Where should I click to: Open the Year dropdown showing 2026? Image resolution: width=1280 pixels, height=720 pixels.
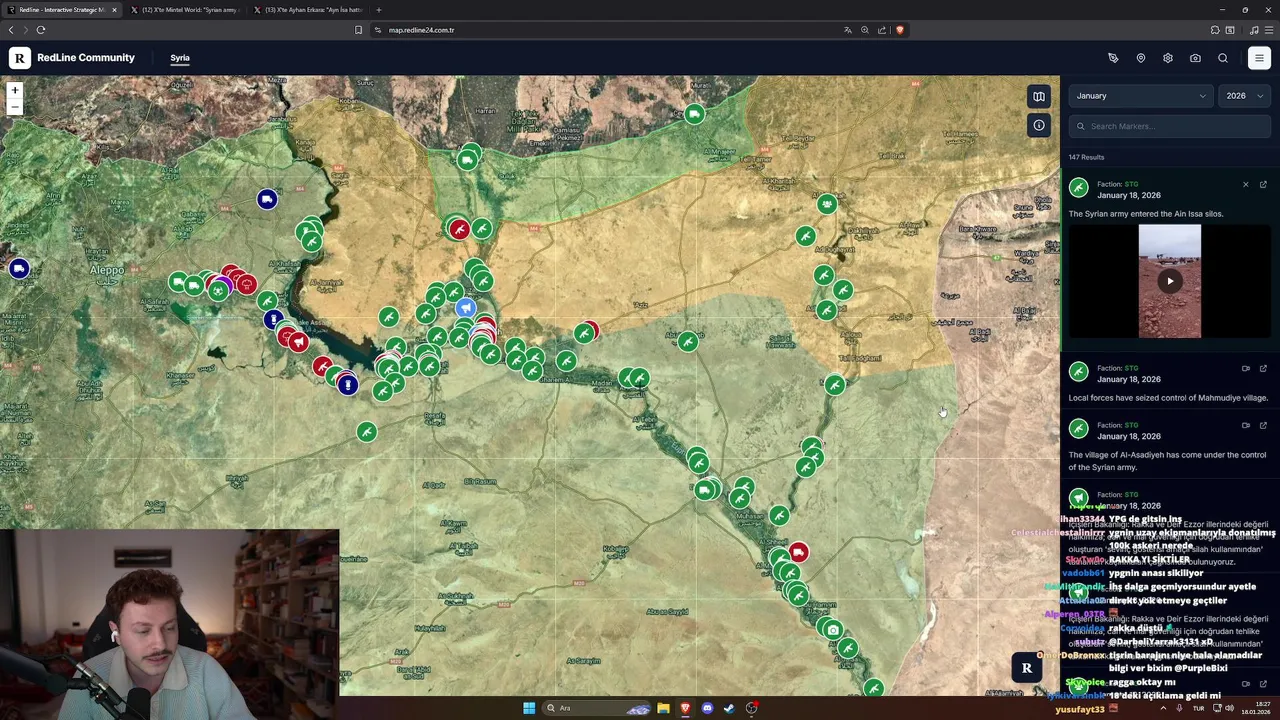1245,96
